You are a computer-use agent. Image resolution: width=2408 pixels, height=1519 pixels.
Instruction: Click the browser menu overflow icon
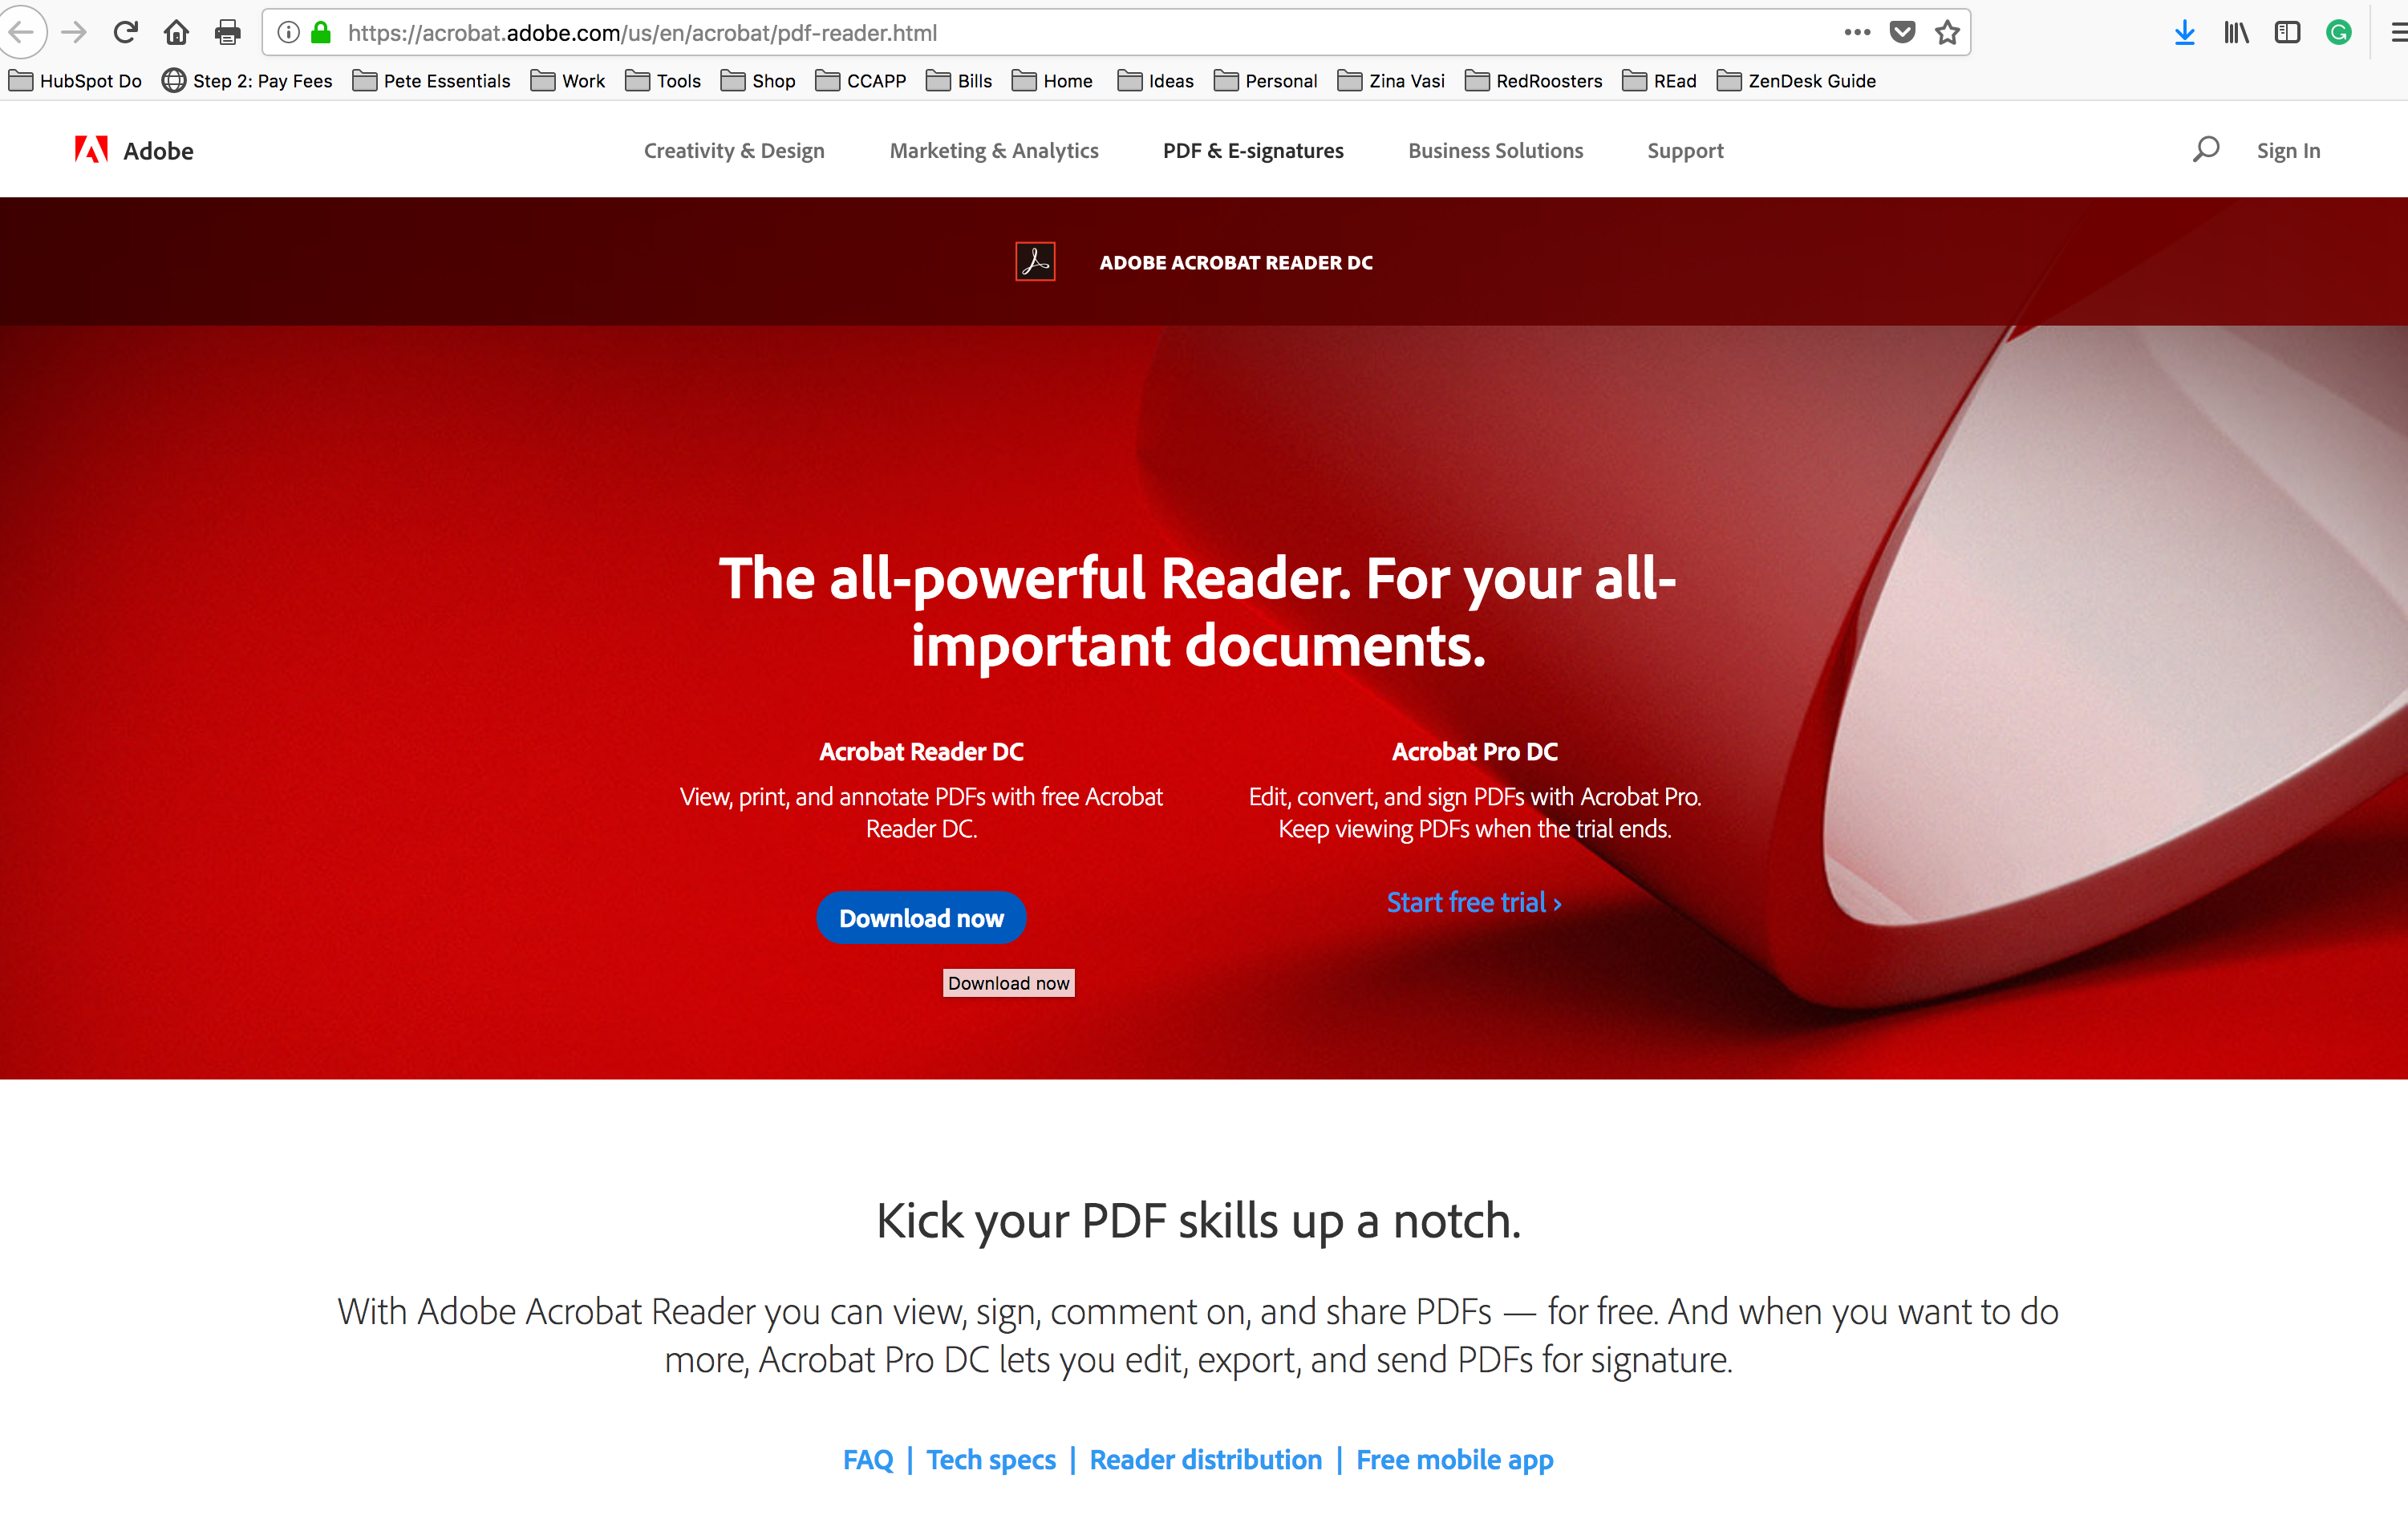click(2399, 33)
